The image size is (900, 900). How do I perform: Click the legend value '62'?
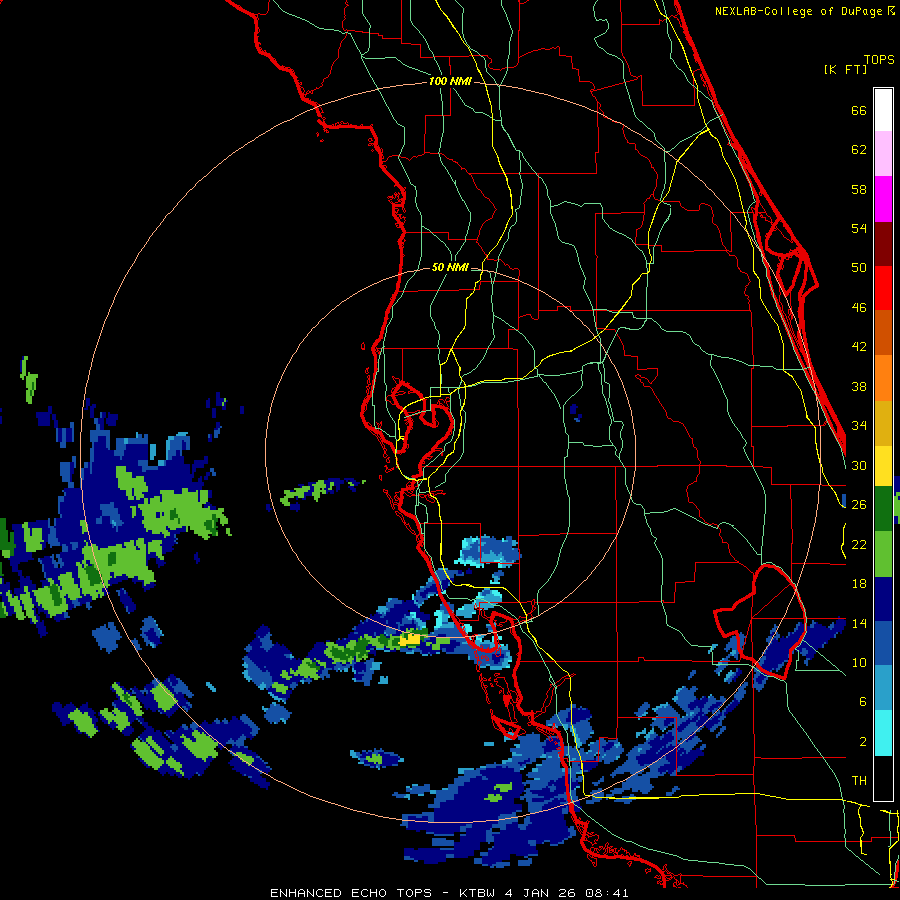click(859, 150)
